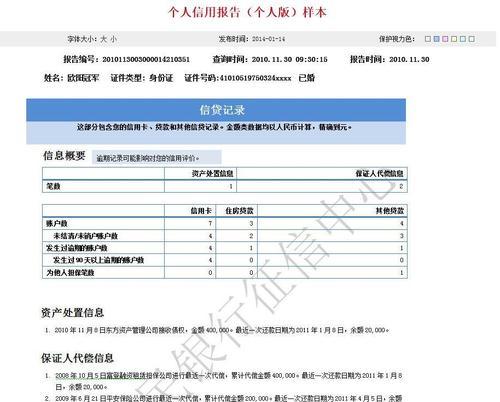This screenshot has width=500, height=402.
Task: Select the 为他人担保笔数 row label
Action: pos(70,273)
